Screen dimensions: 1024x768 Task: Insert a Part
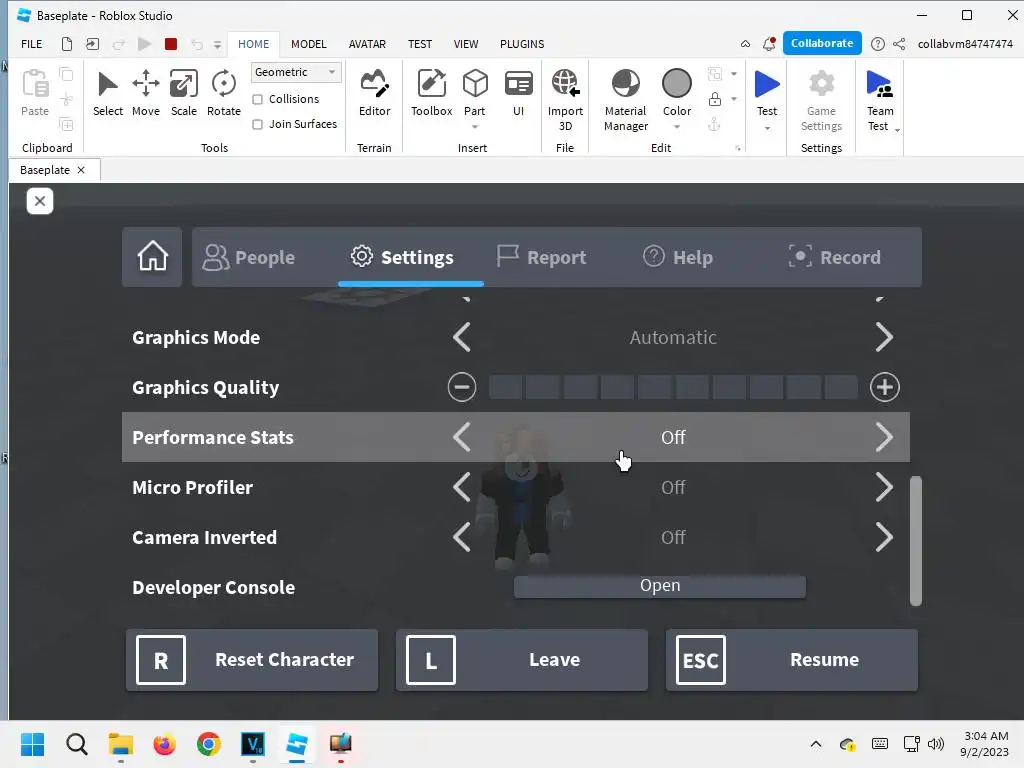475,93
